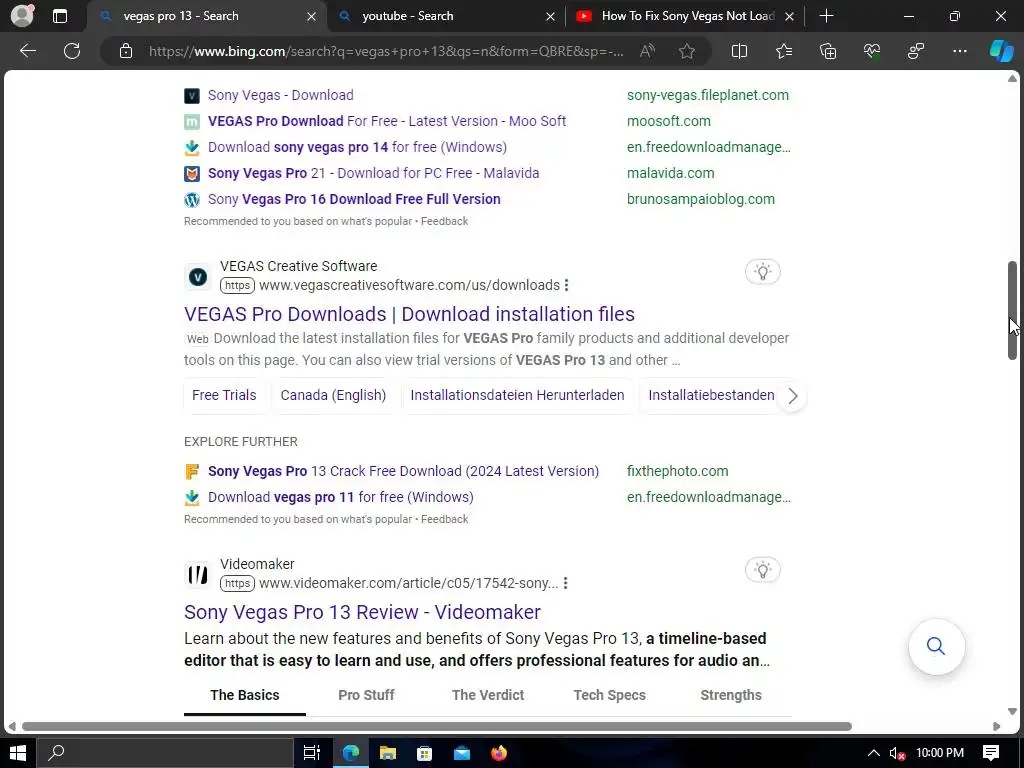Open Task View in taskbar
The width and height of the screenshot is (1024, 768).
312,753
